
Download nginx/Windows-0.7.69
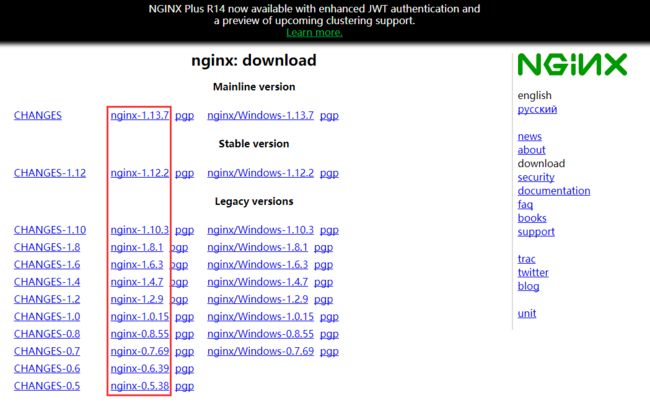(x=260, y=352)
